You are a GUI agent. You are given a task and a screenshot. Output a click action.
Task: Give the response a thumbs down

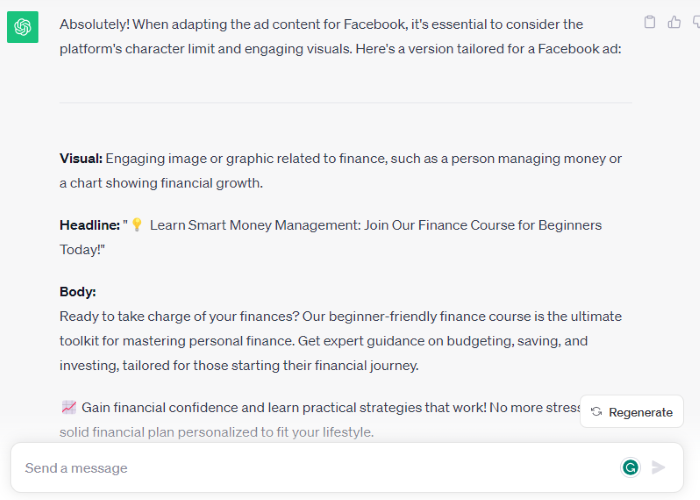695,22
